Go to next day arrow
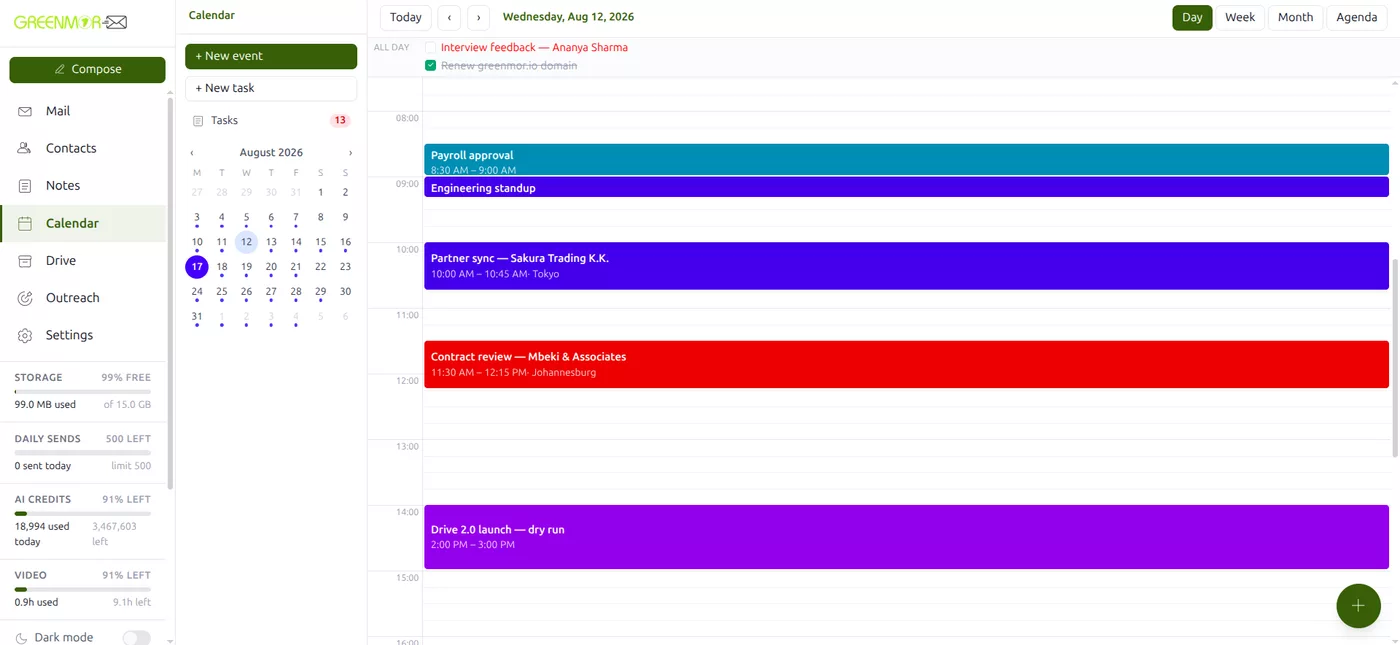 tap(479, 17)
